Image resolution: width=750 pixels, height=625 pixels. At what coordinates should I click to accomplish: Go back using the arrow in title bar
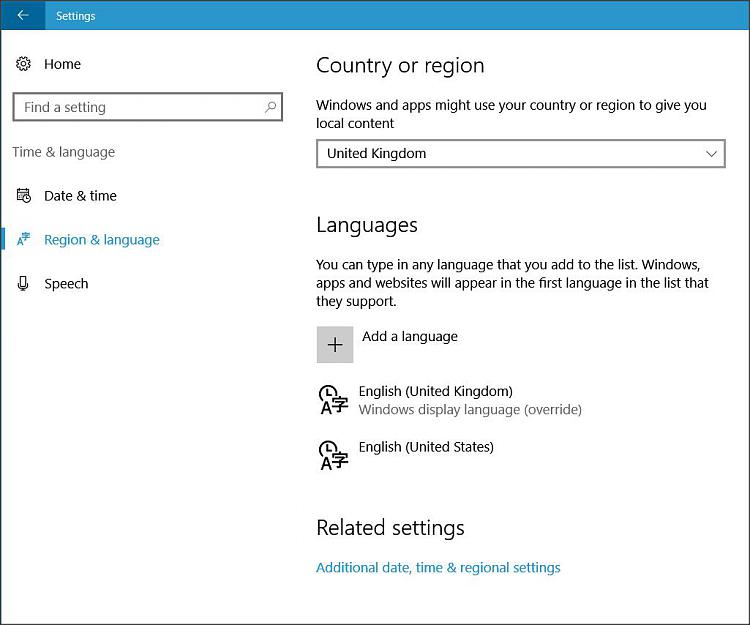click(22, 15)
